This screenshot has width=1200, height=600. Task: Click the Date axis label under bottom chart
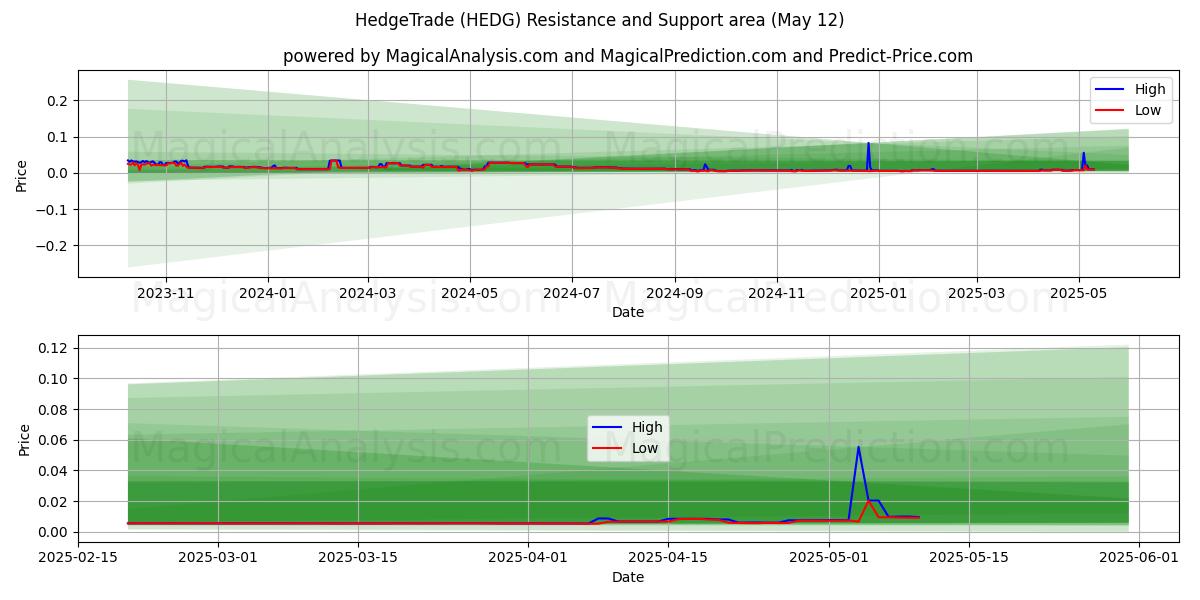point(628,577)
